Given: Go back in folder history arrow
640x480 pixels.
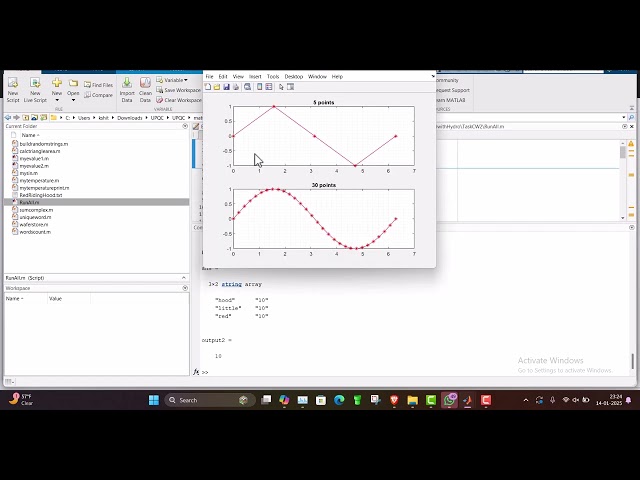Looking at the screenshot, I should point(8,118).
